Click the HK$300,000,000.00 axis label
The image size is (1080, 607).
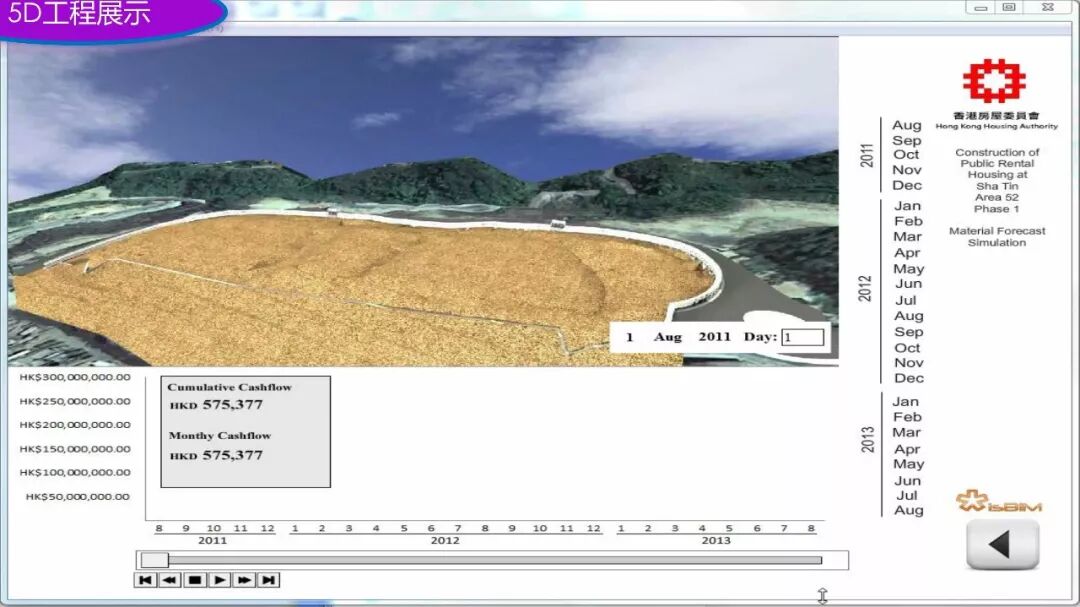point(75,377)
